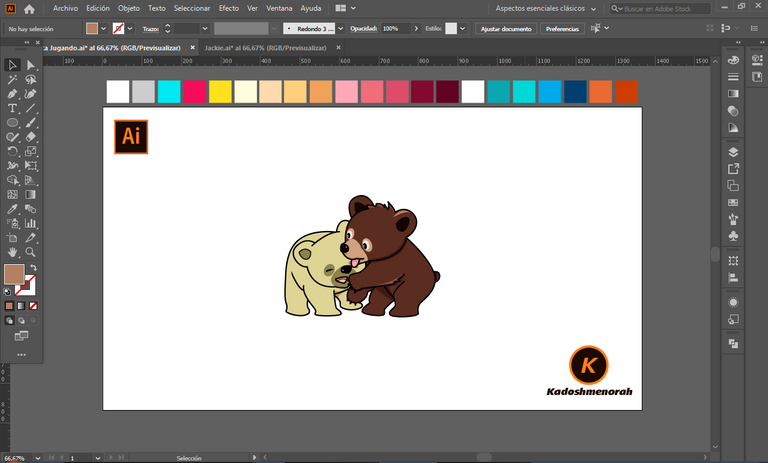Select the Paintbrush tool
Image resolution: width=768 pixels, height=463 pixels.
(30, 122)
